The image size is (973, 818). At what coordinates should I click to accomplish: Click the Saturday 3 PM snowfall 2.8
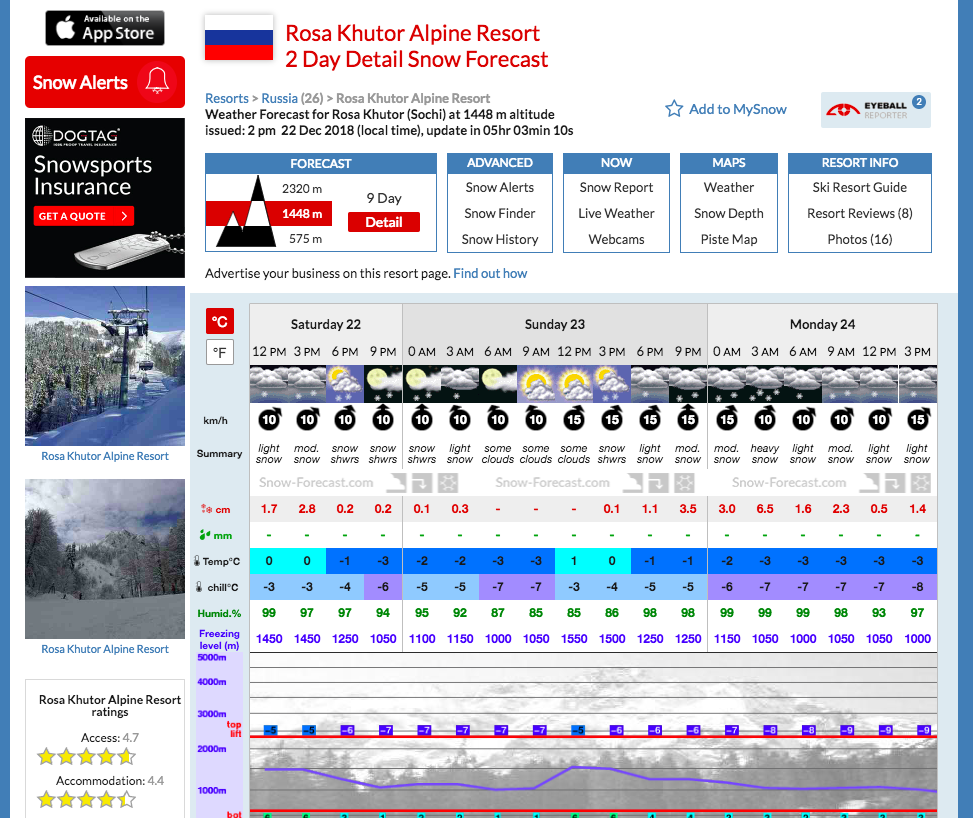pos(307,509)
